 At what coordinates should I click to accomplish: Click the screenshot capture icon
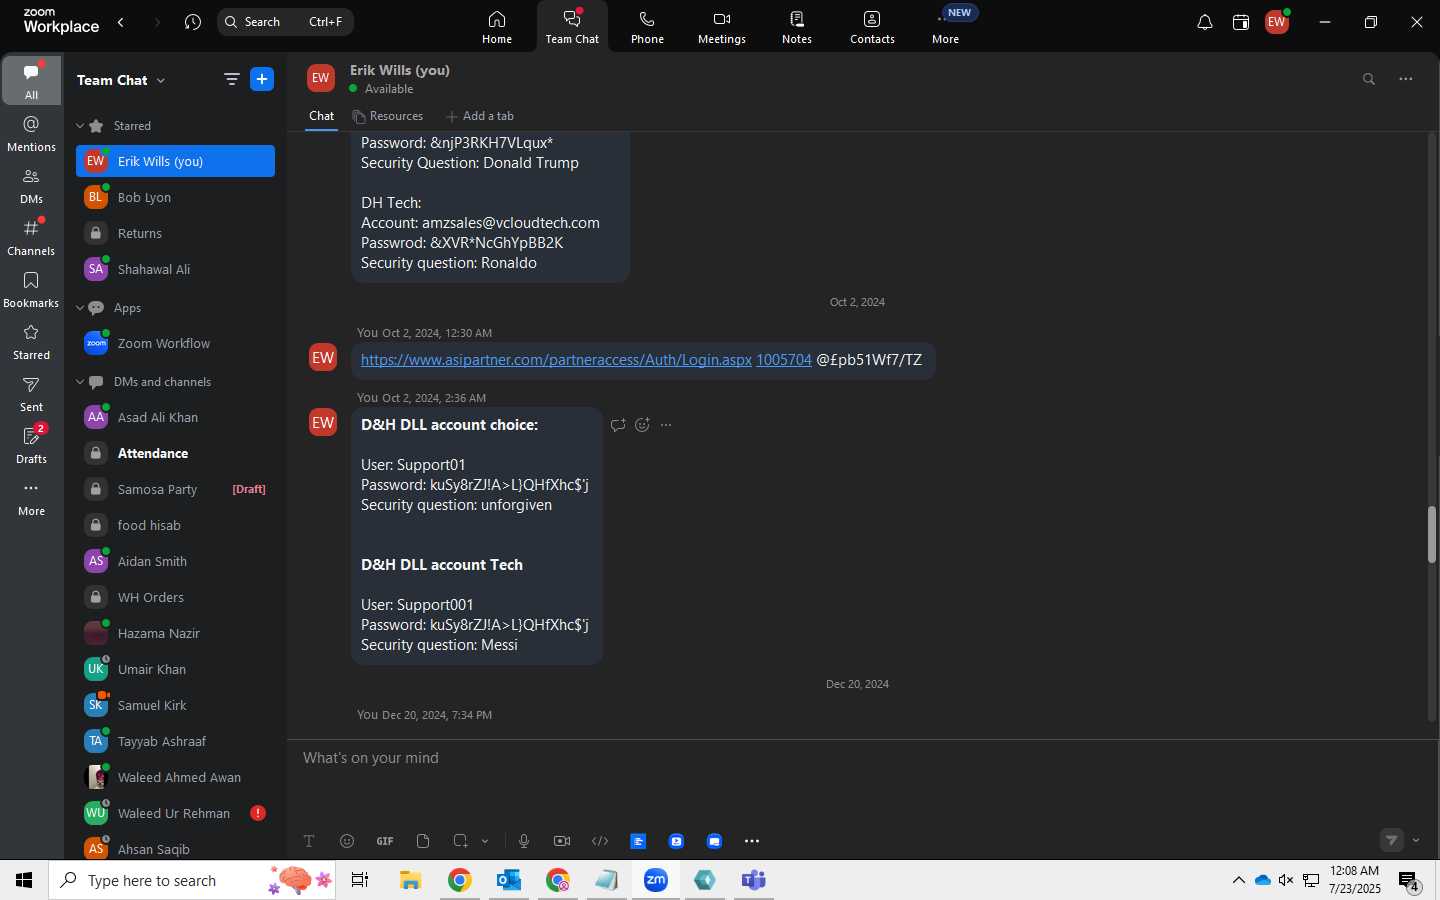pos(460,841)
